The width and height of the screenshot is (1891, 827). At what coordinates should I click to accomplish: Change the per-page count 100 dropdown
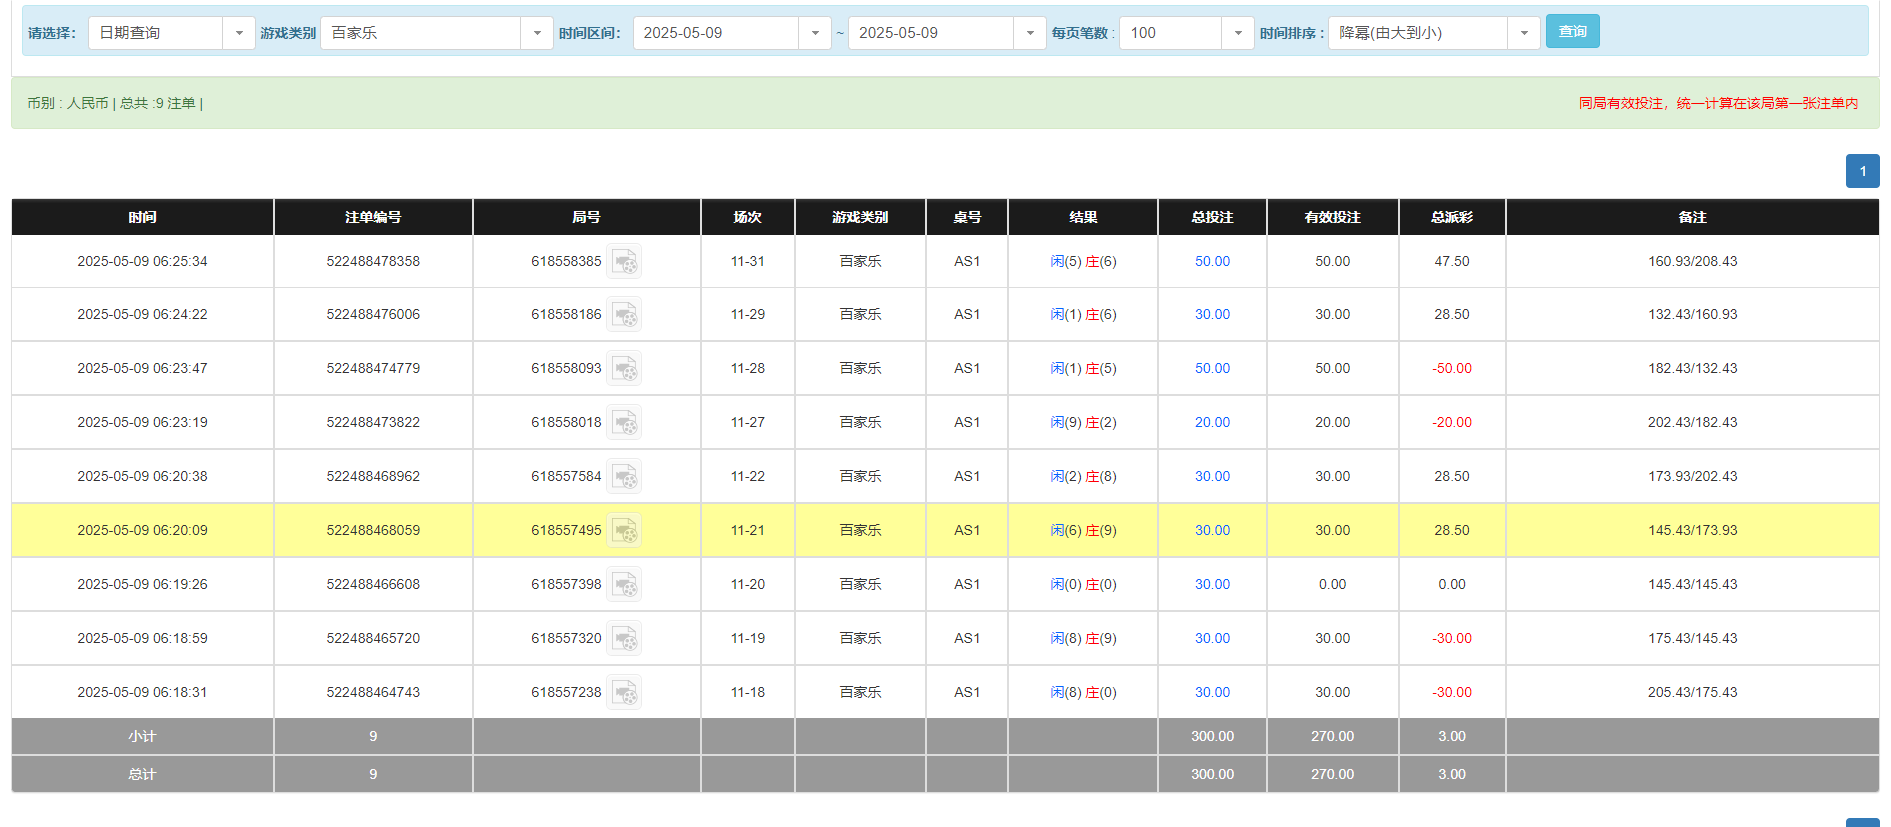pos(1237,33)
